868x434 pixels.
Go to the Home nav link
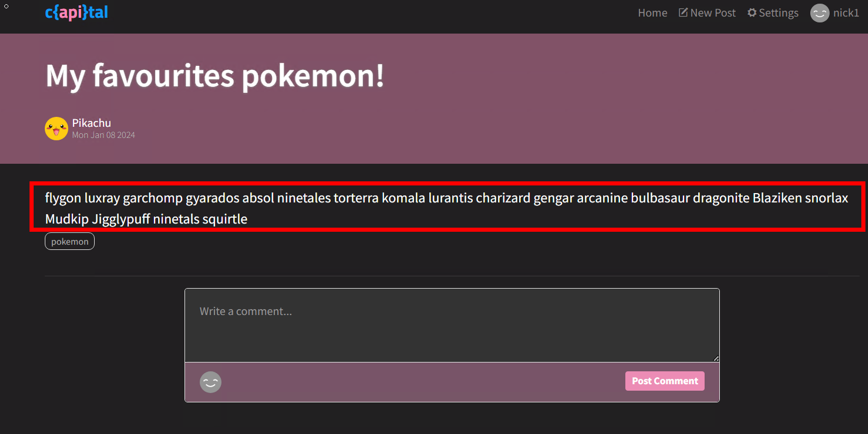pyautogui.click(x=652, y=13)
